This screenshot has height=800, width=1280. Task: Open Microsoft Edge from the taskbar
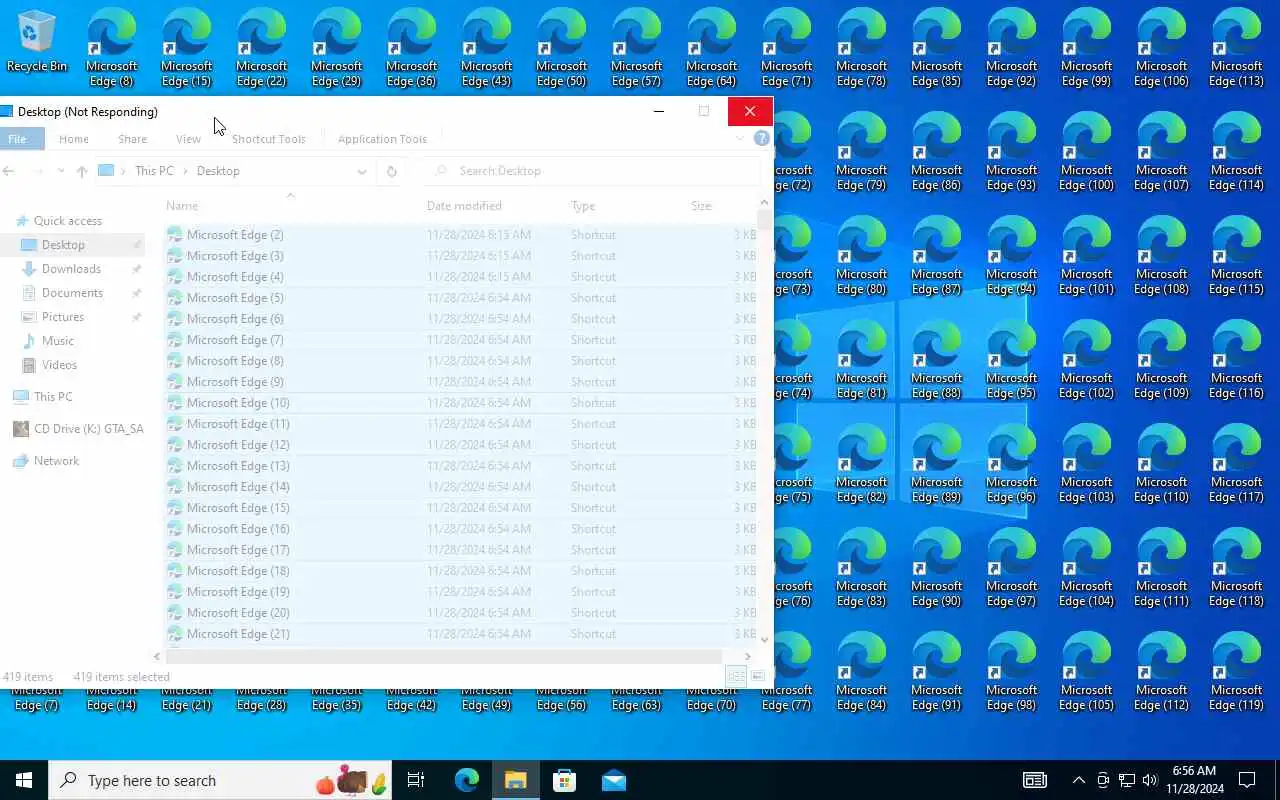(467, 780)
